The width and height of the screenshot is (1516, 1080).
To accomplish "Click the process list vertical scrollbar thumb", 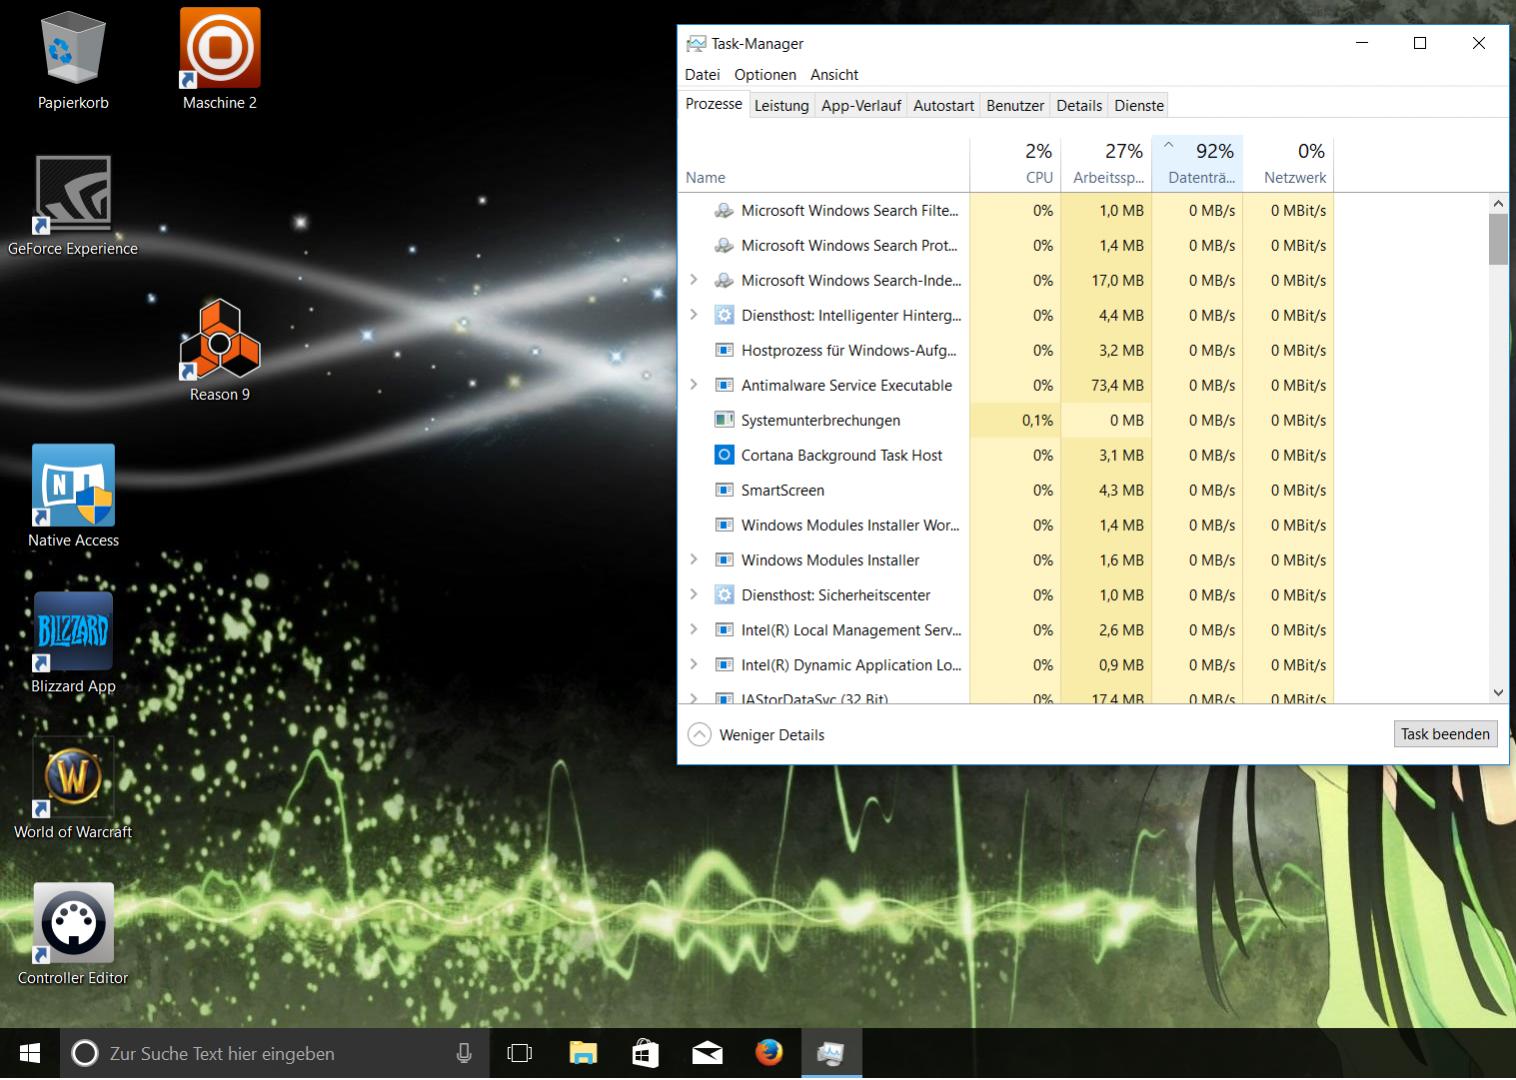I will 1498,239.
